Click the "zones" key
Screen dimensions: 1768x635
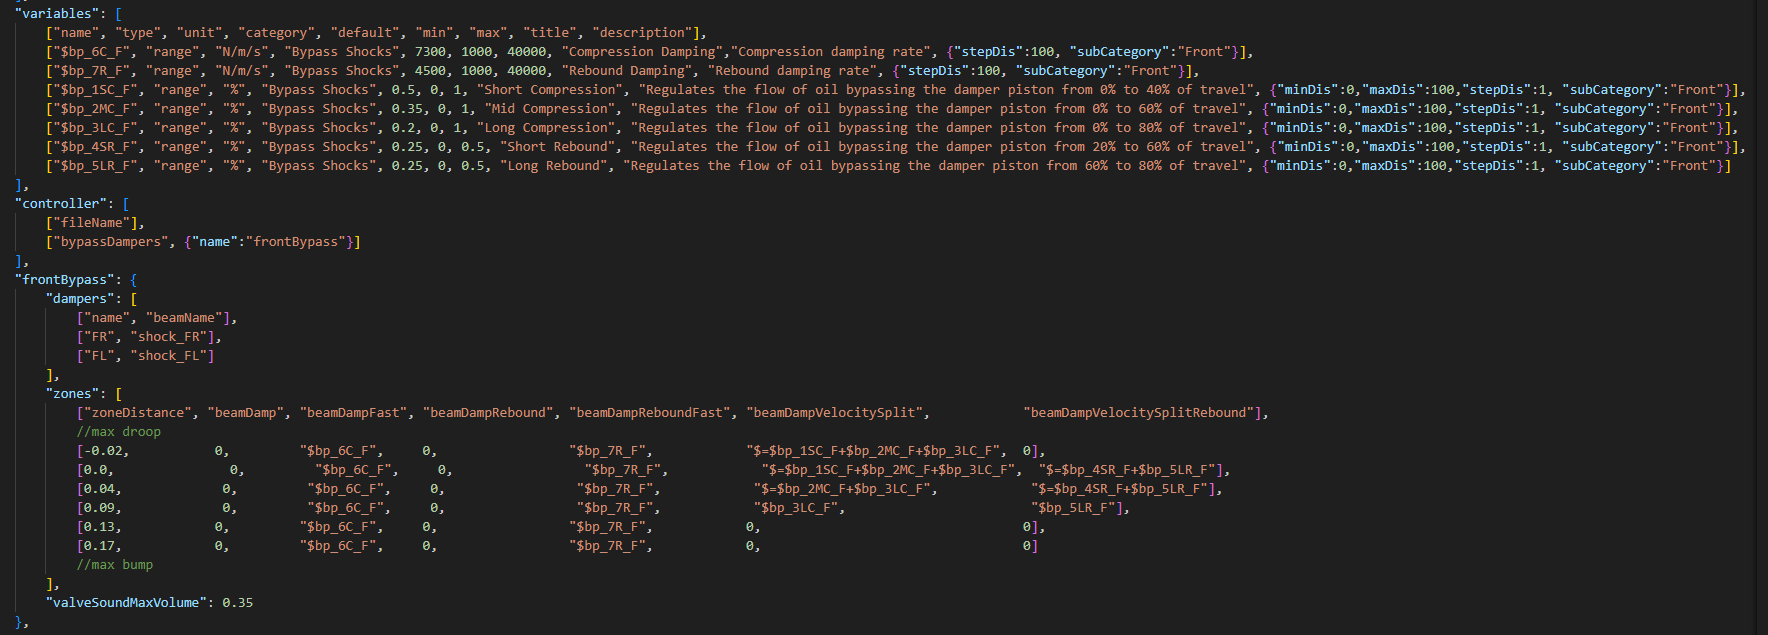point(73,393)
